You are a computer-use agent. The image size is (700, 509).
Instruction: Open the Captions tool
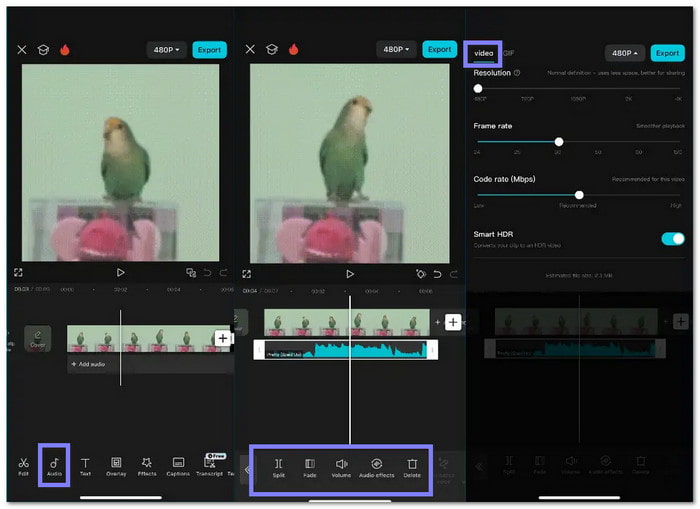coord(178,466)
